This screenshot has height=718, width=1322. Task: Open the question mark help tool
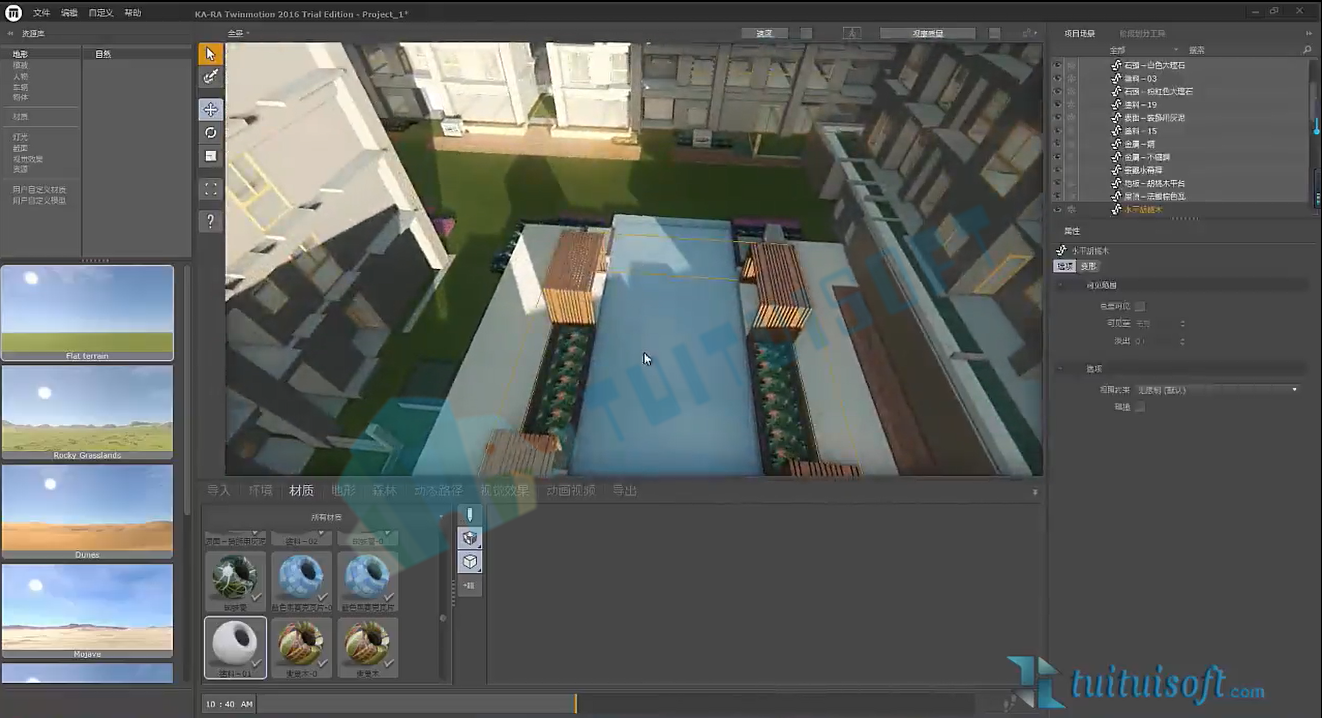click(x=210, y=221)
